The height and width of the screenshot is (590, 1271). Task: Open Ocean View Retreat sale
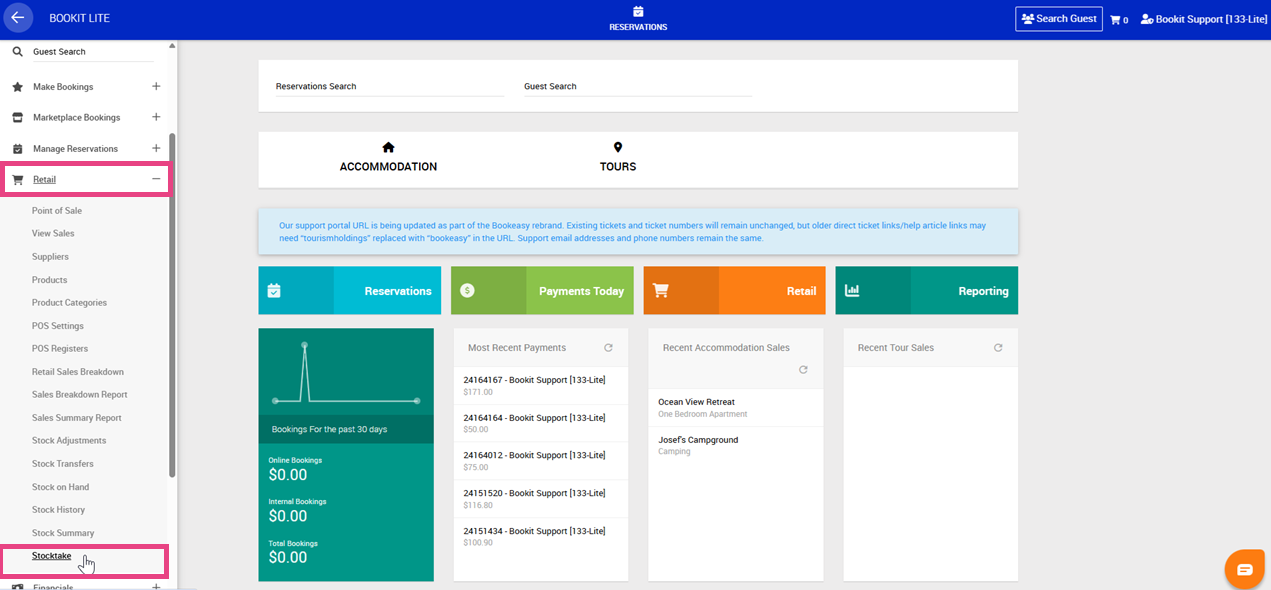pos(735,408)
